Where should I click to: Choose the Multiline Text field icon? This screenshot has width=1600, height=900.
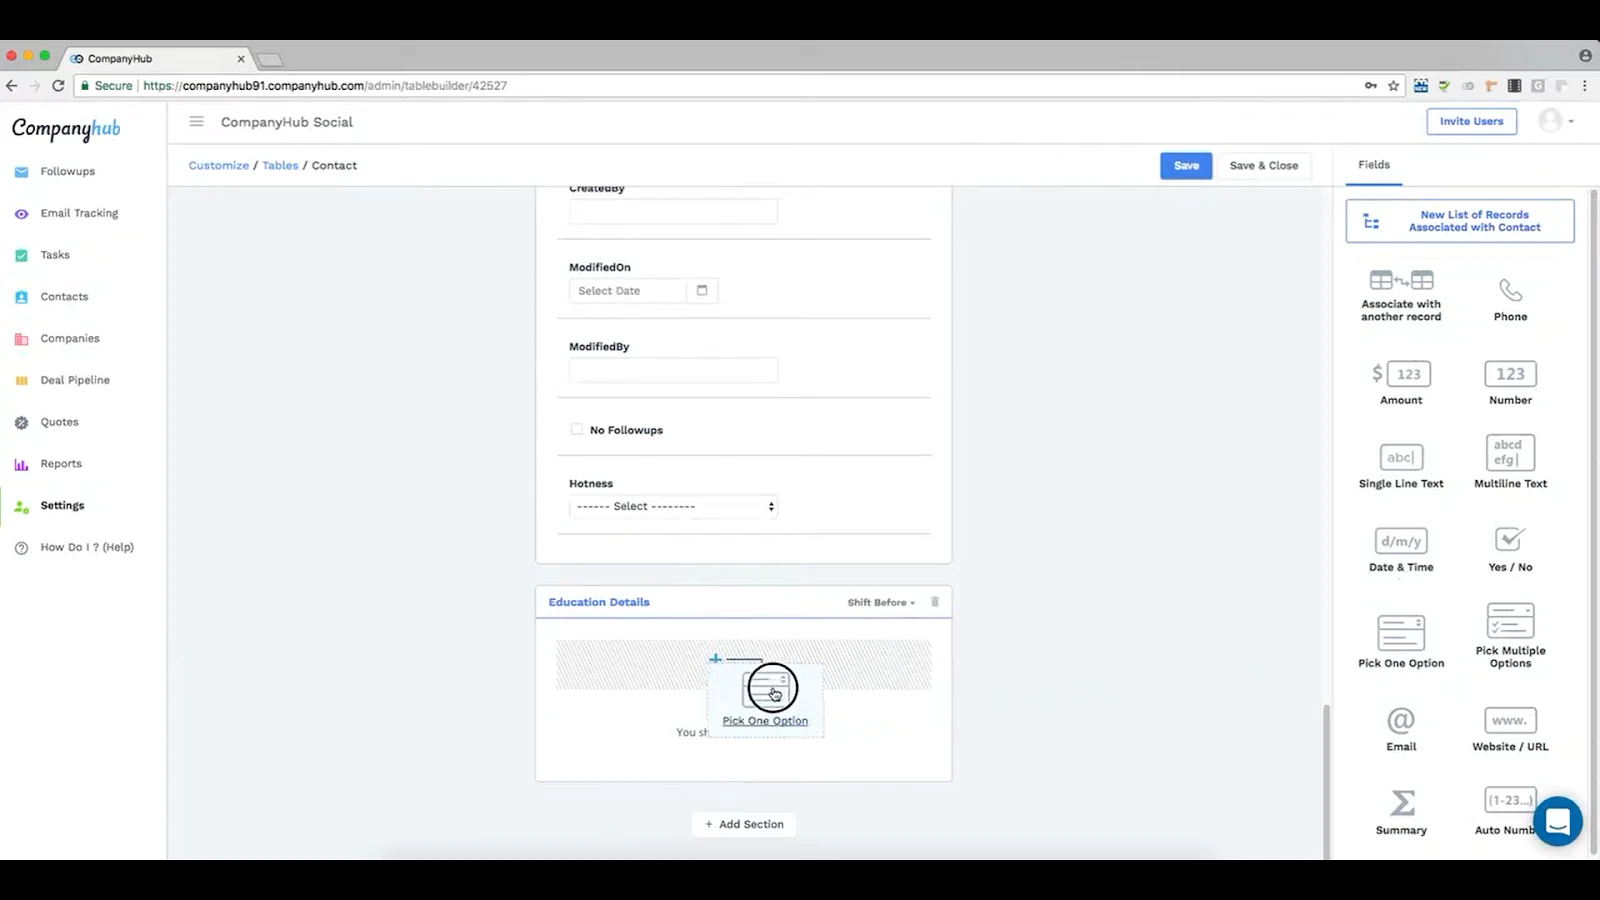point(1510,452)
